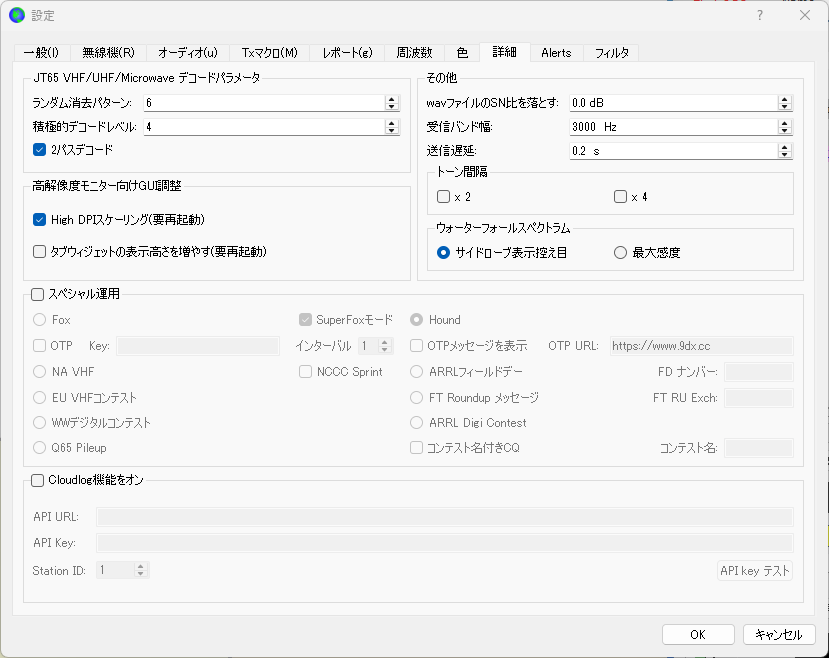Click the キャンセル button

[x=779, y=634]
